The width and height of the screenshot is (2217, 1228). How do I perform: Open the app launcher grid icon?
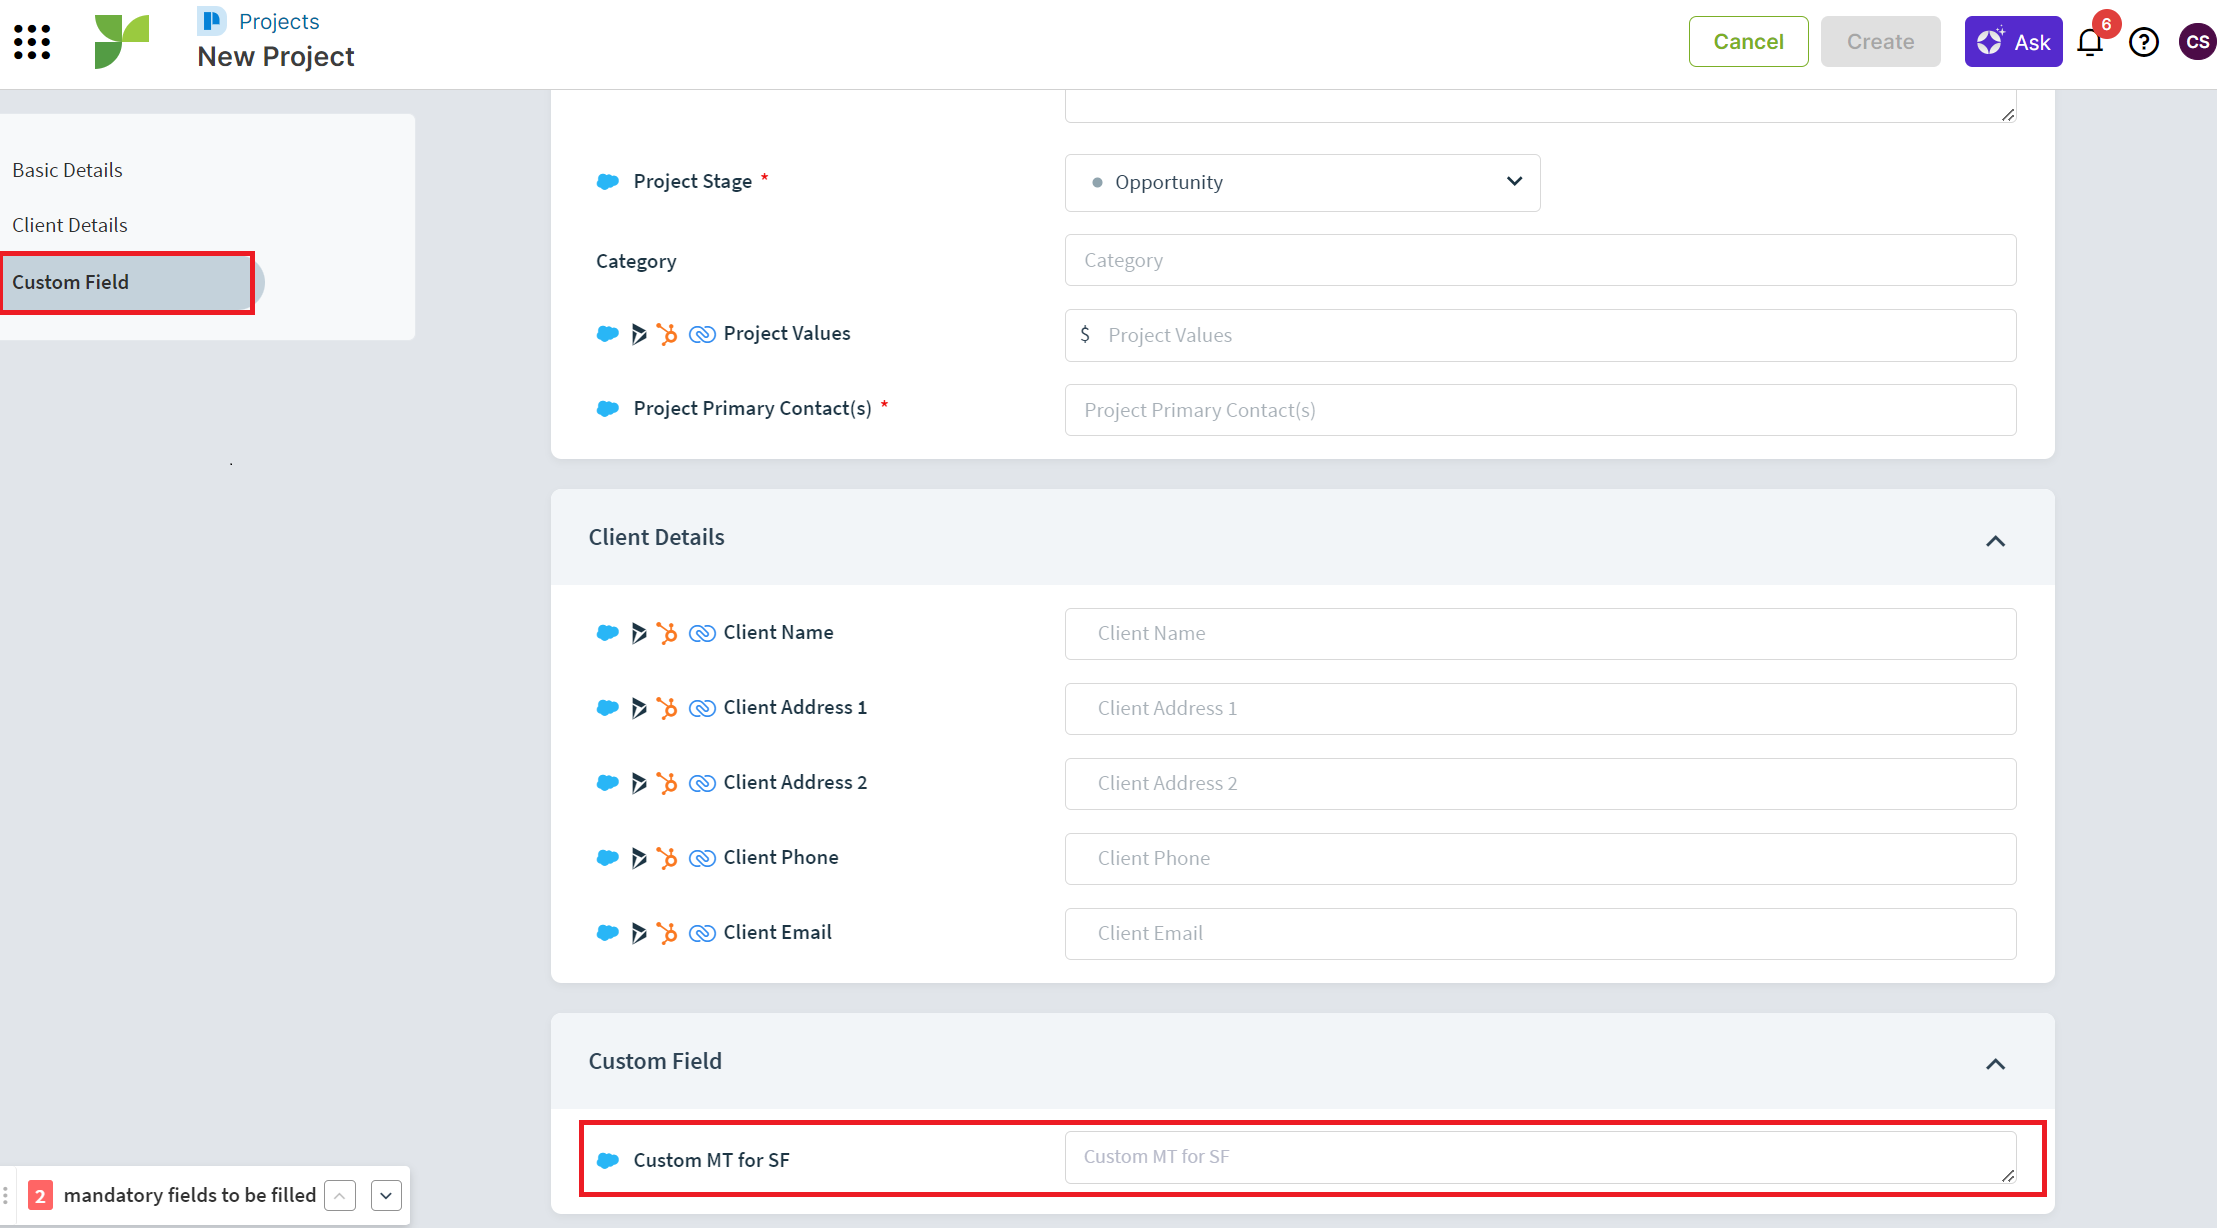[x=32, y=42]
